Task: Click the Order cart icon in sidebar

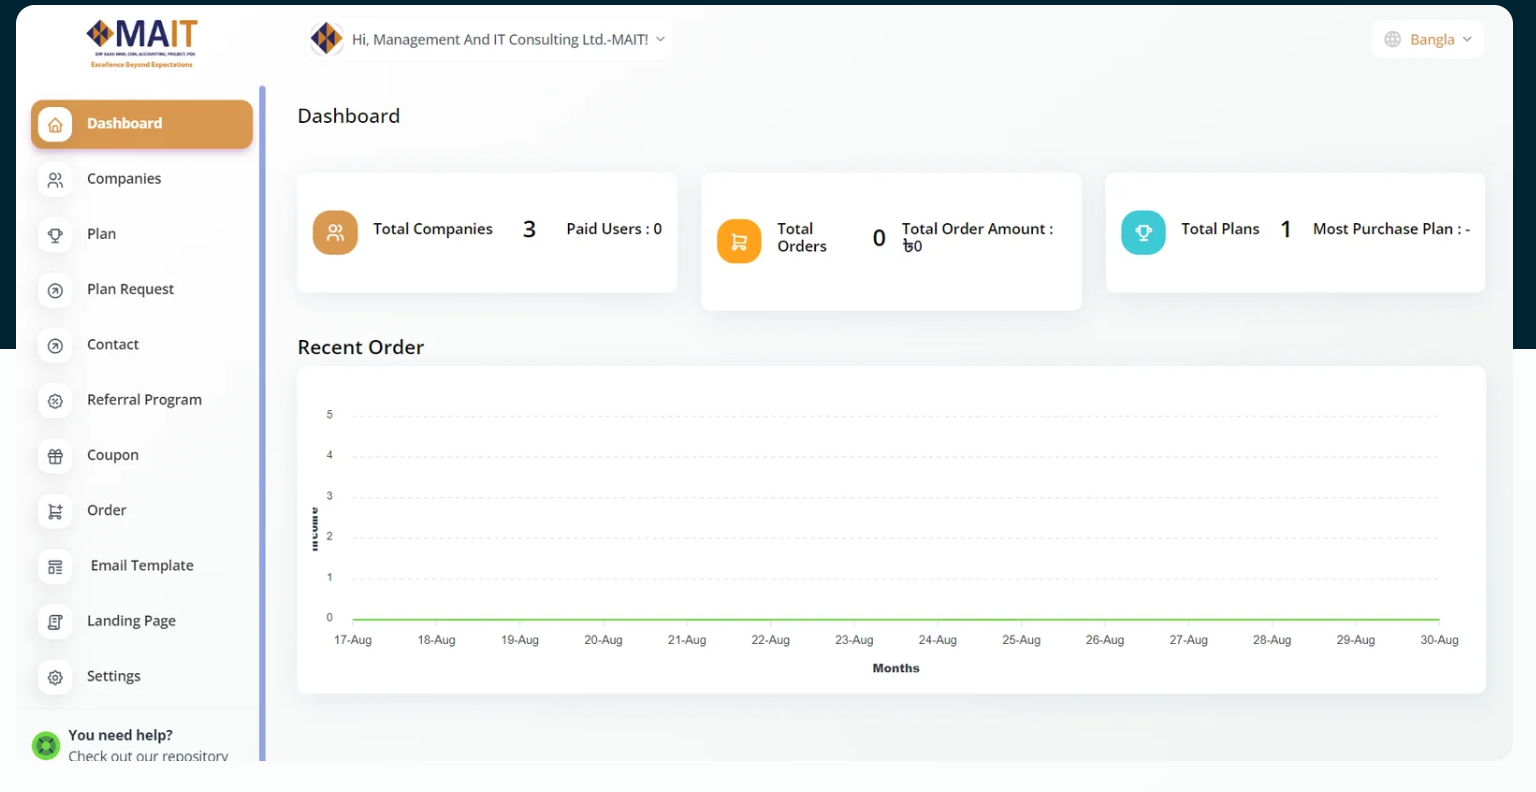Action: 55,511
